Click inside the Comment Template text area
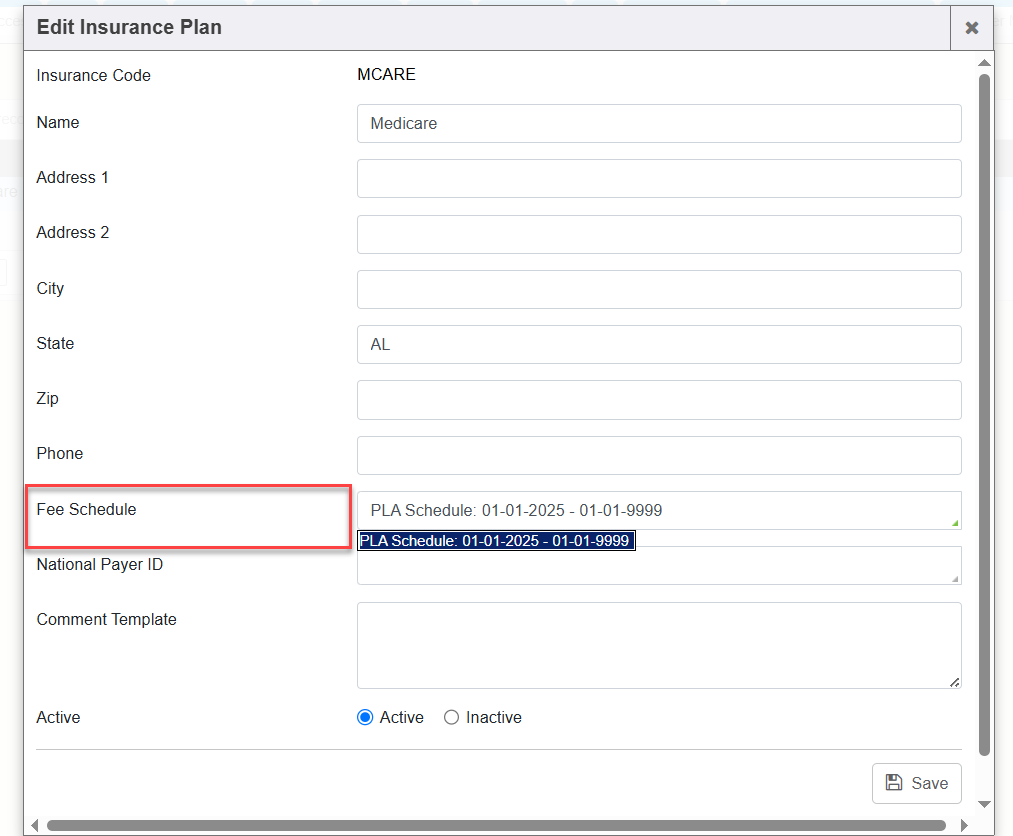The width and height of the screenshot is (1013, 836). coord(658,645)
